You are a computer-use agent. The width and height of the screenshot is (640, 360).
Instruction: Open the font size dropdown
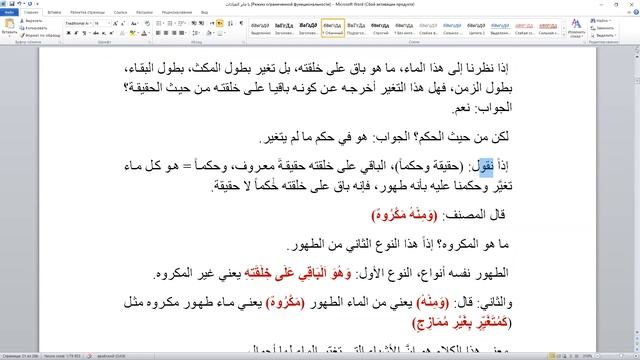[x=109, y=23]
